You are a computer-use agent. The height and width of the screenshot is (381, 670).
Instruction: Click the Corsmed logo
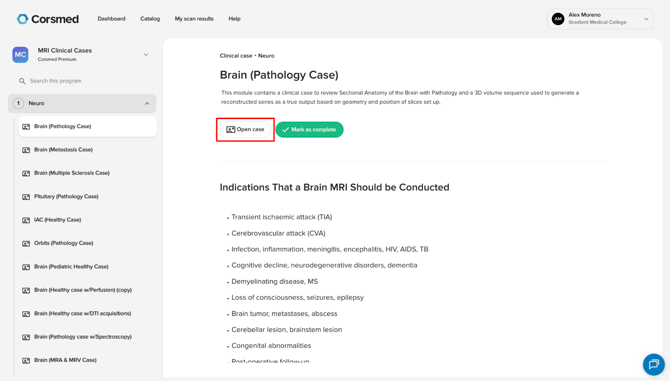[47, 19]
